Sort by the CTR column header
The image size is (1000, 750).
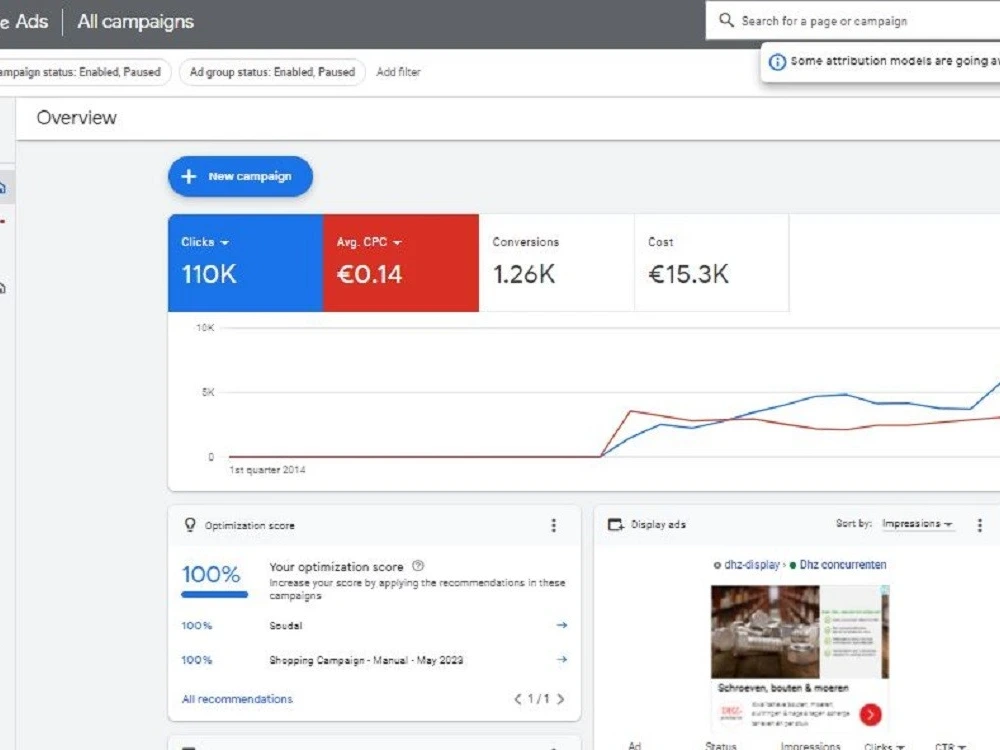tap(950, 746)
